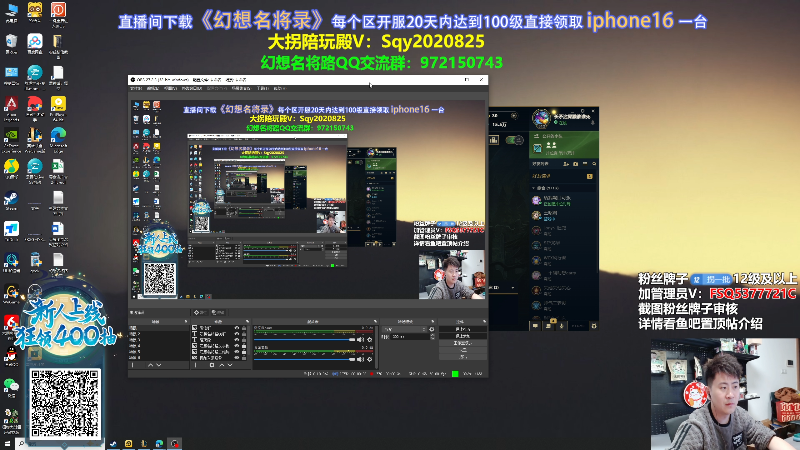Click League summoner profile avatar

541,118
